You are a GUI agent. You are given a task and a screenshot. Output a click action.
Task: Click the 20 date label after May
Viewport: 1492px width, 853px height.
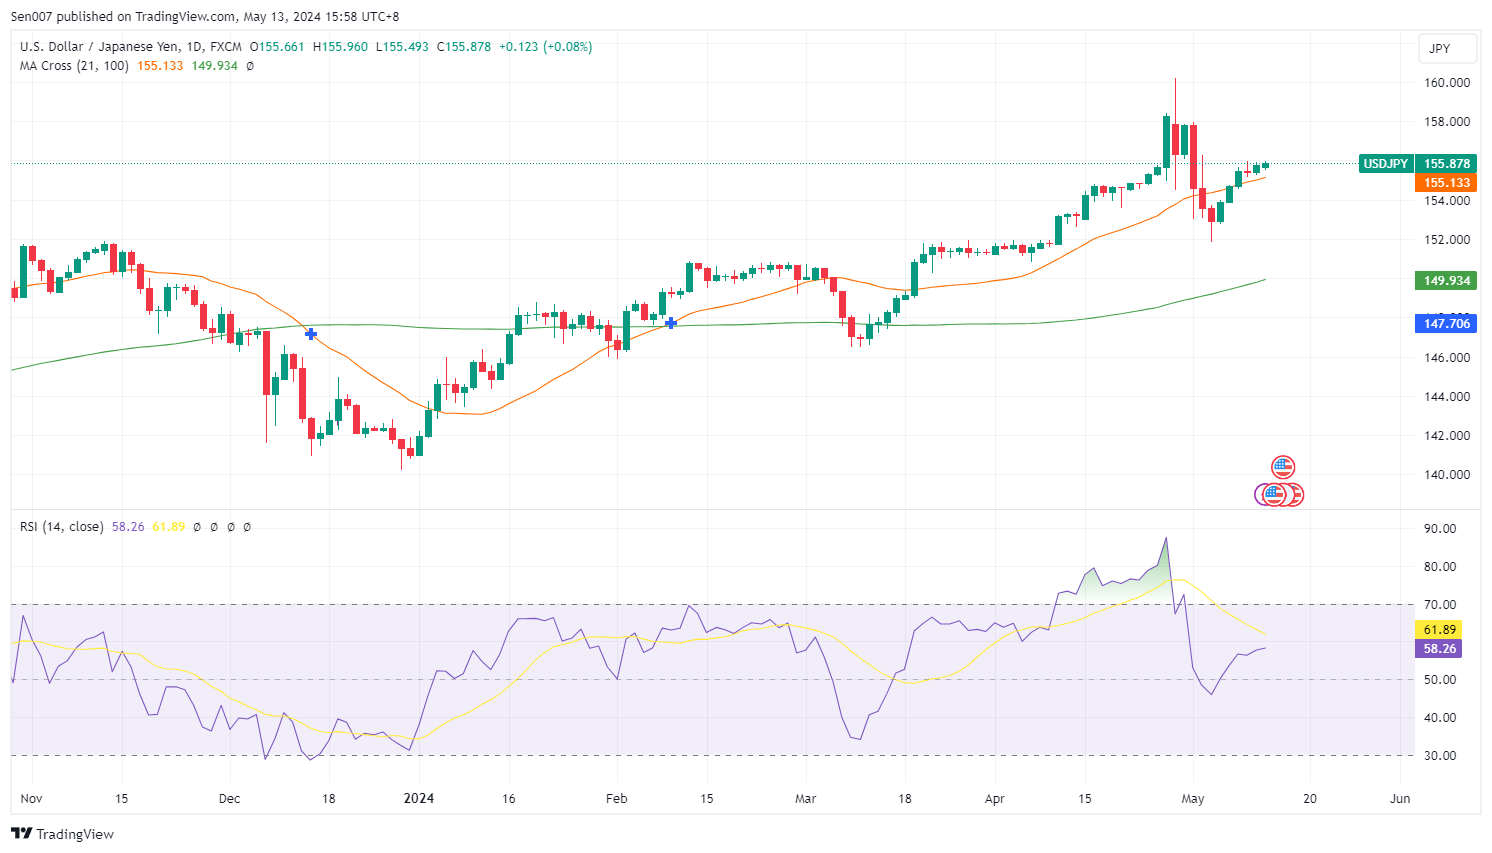click(x=1309, y=799)
